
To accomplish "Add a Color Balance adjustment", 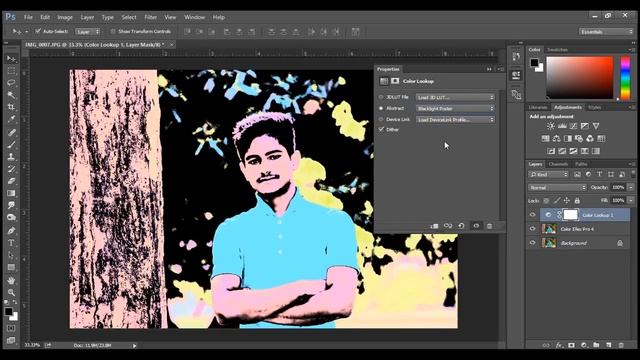I will [x=556, y=139].
